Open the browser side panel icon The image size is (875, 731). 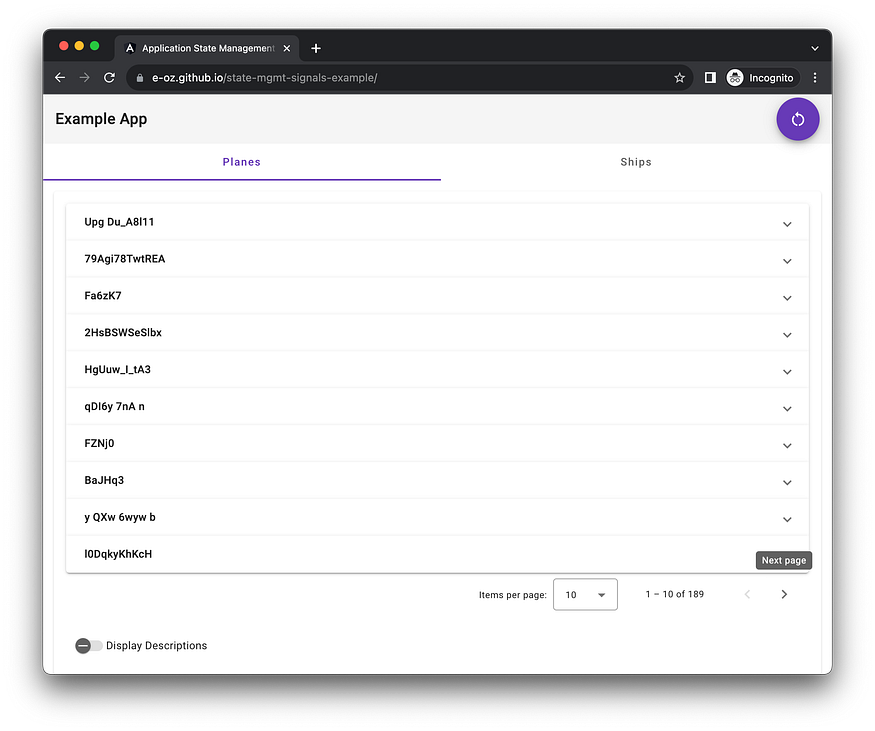point(710,78)
